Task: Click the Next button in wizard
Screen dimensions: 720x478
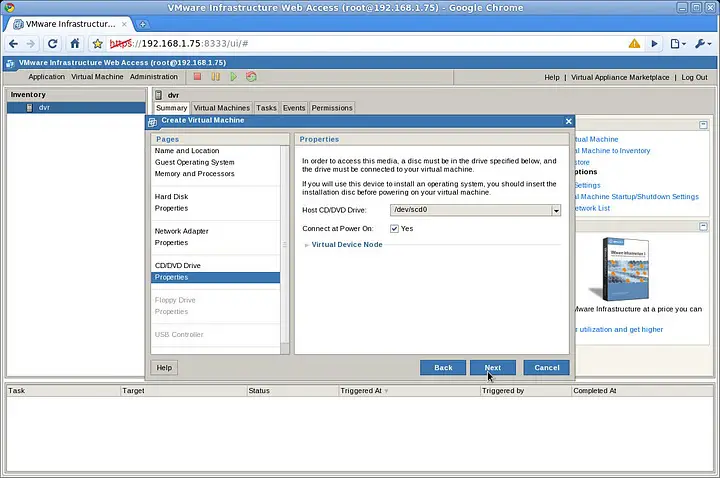Action: (x=493, y=368)
